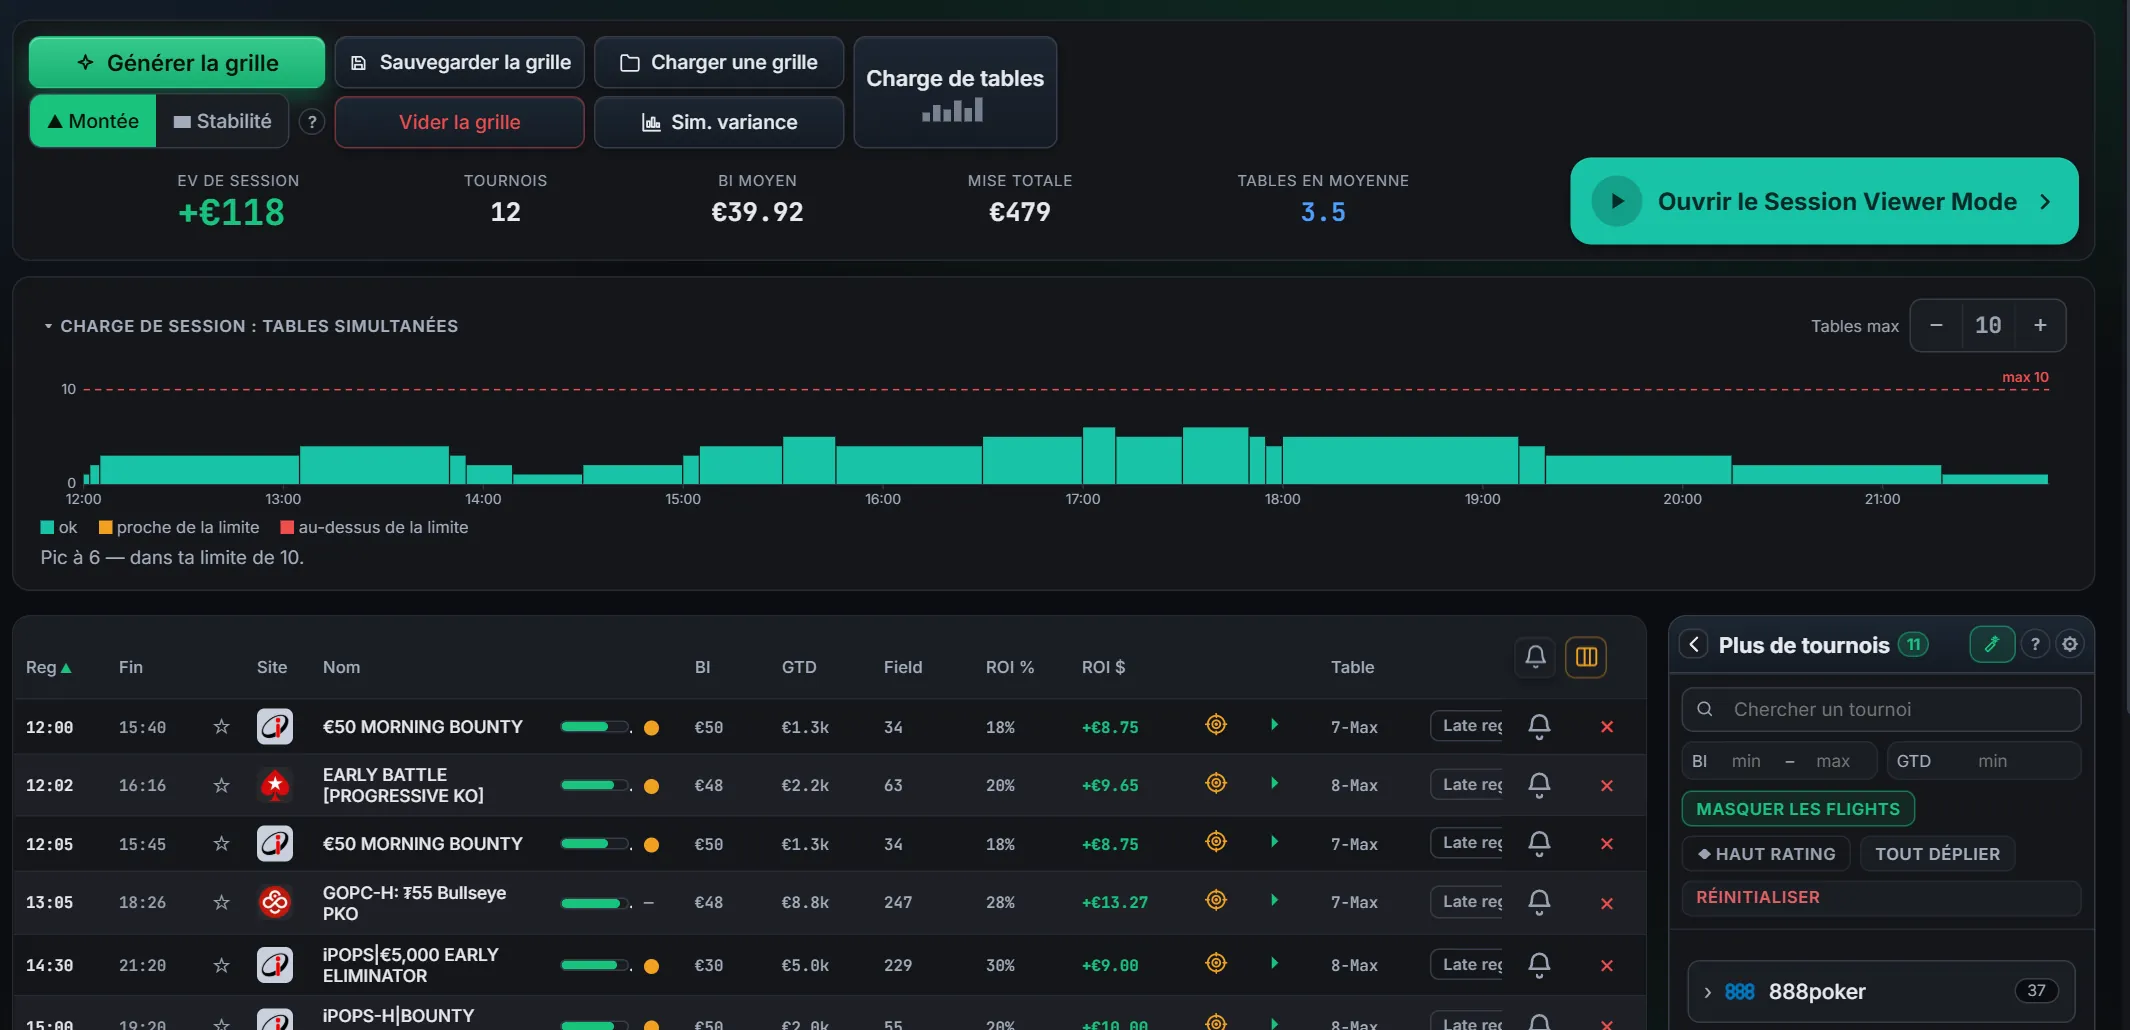Play arrow on 12:00 MORNING BOUNTY row
This screenshot has width=2130, height=1030.
coord(1274,724)
